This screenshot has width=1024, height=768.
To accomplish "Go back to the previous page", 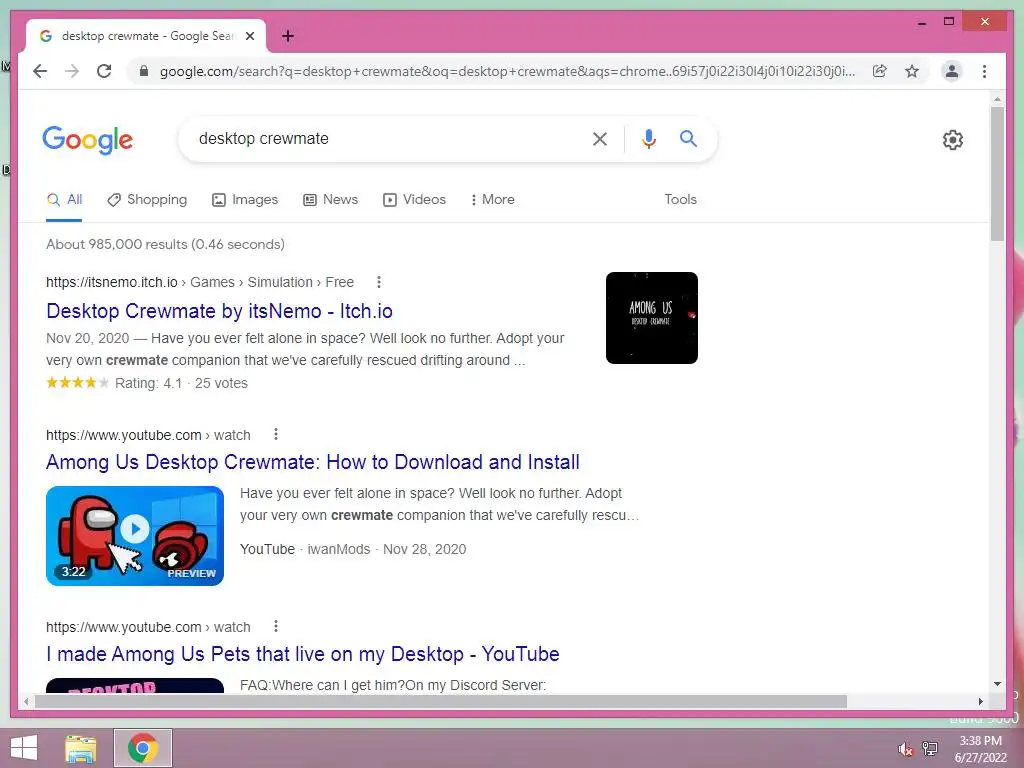I will pyautogui.click(x=40, y=71).
